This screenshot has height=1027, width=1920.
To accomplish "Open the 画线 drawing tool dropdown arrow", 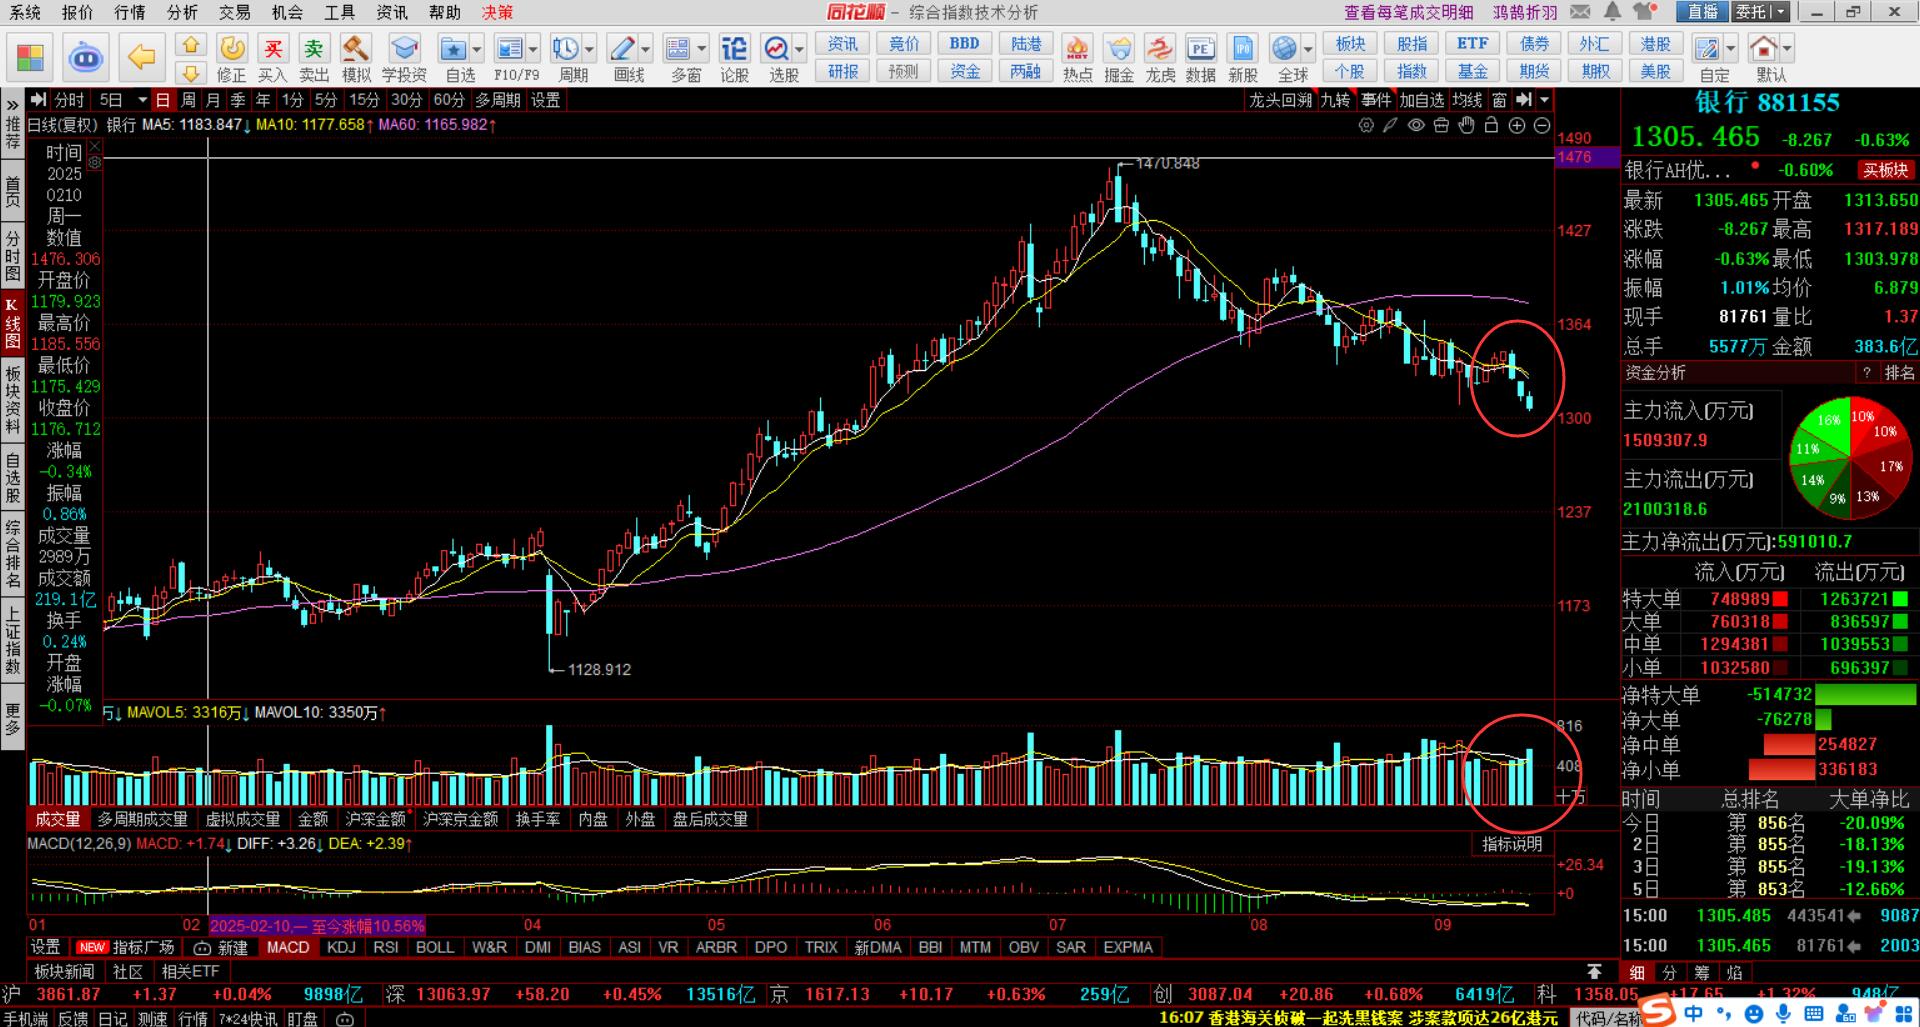I will point(646,49).
